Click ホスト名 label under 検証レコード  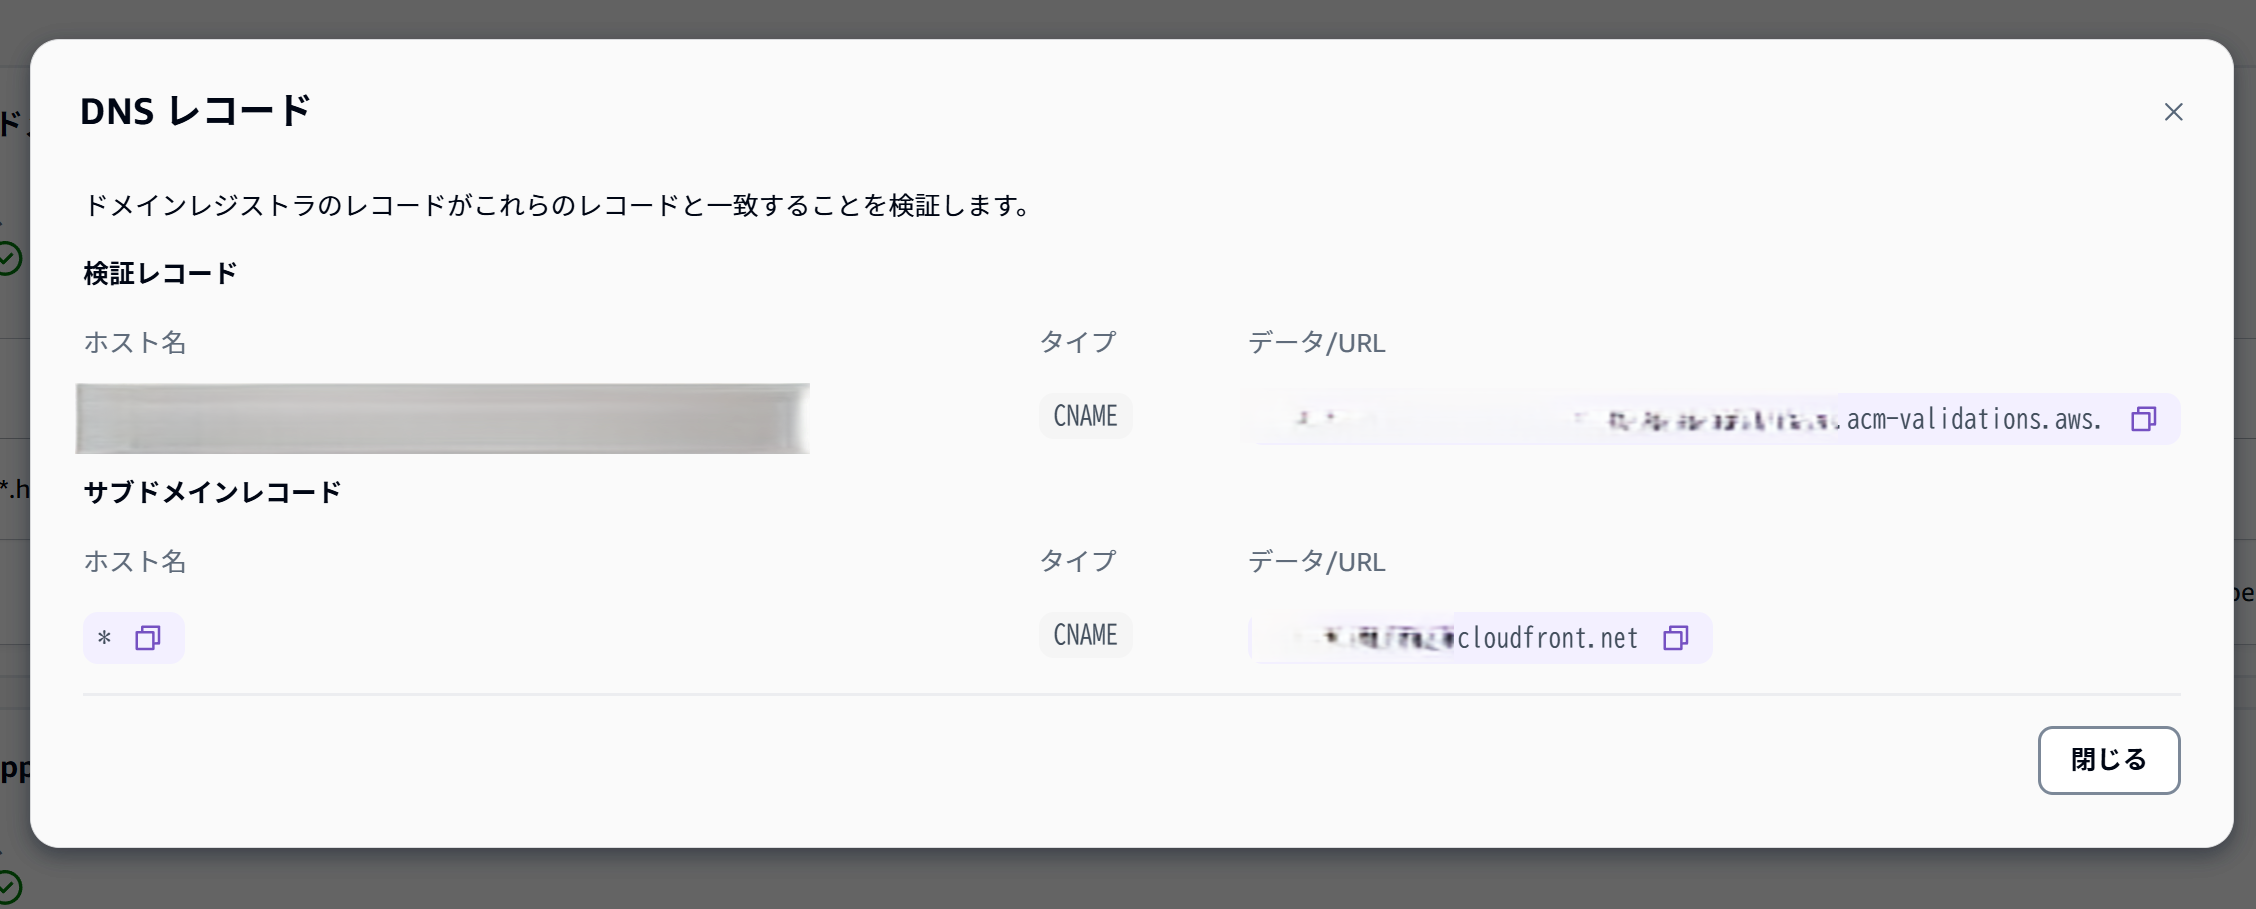[135, 343]
